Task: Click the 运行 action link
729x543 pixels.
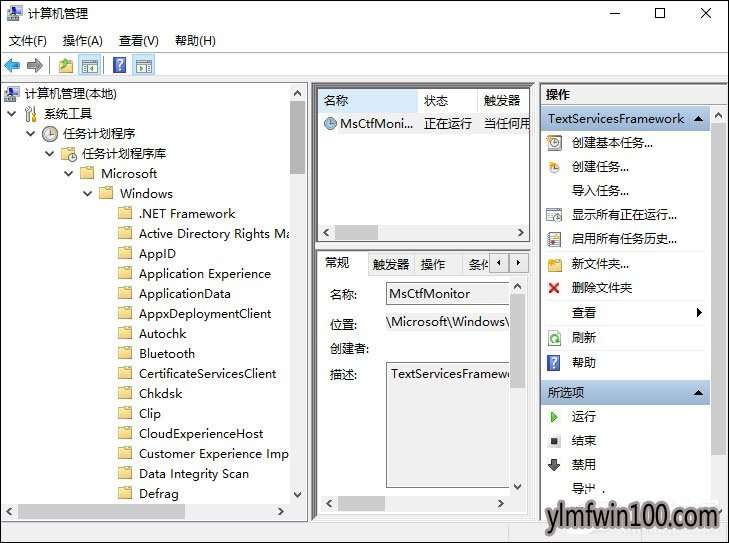Action: tap(583, 417)
